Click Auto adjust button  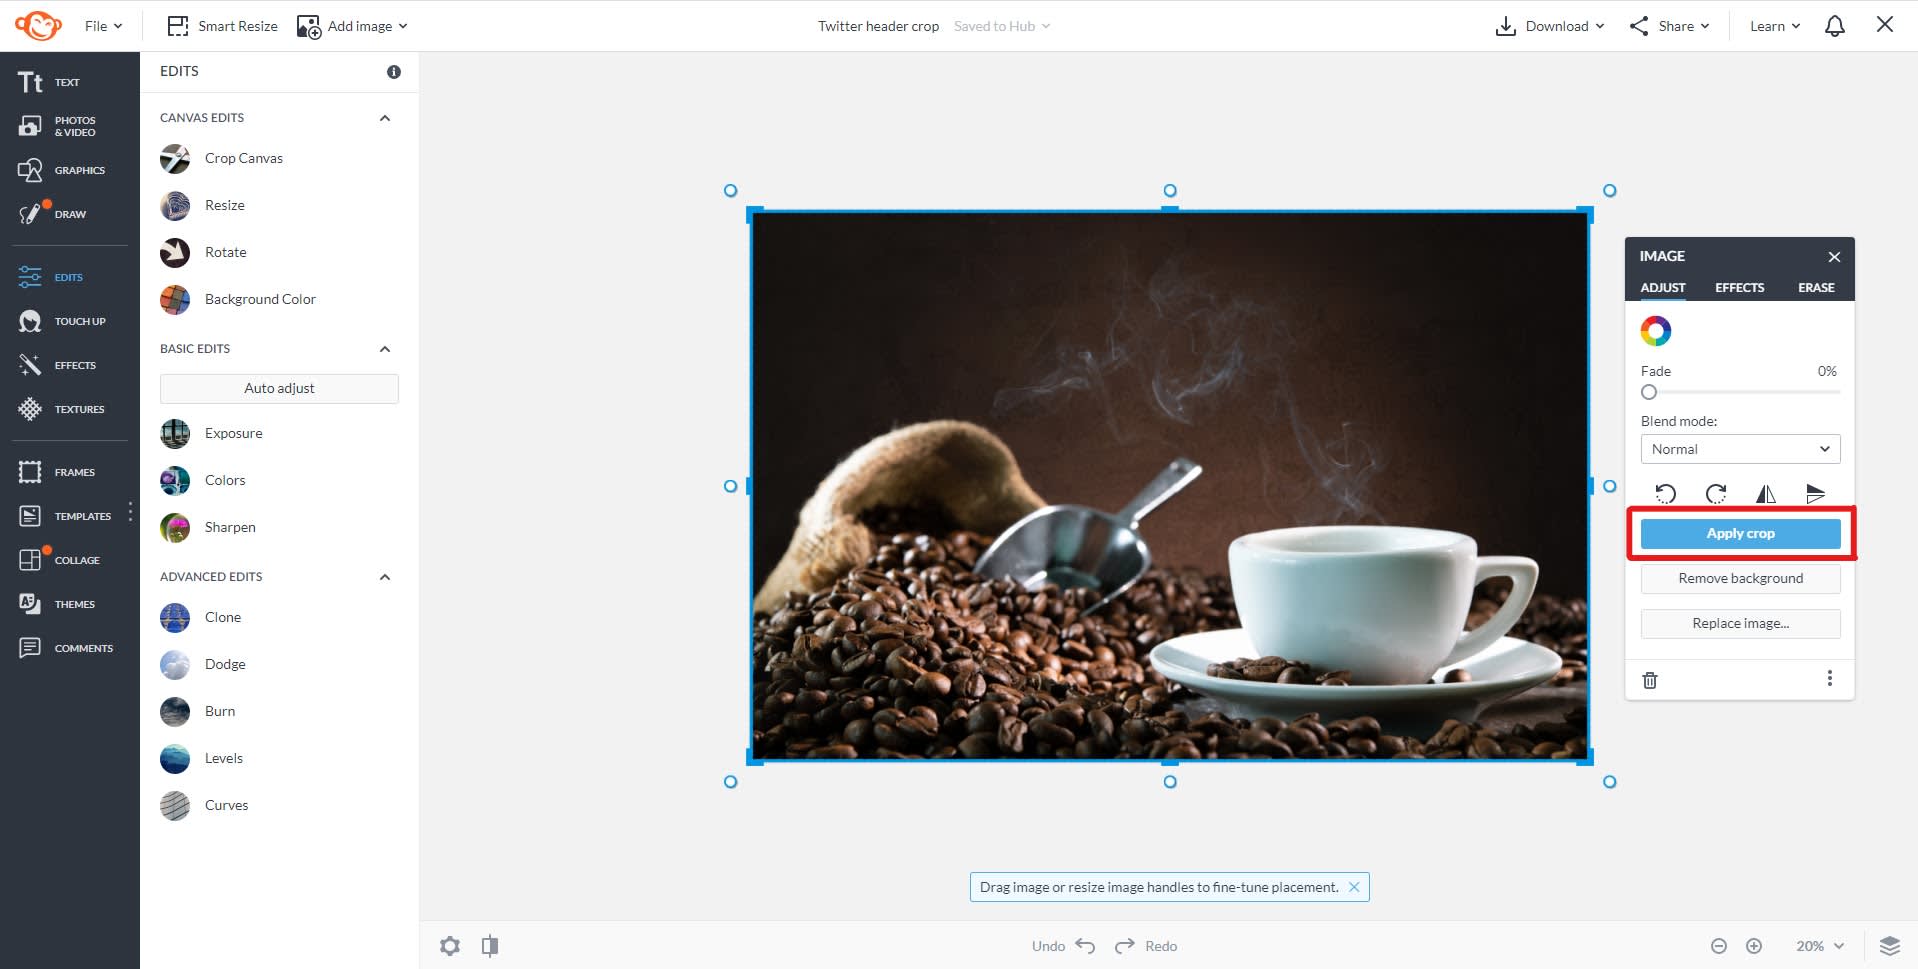[279, 388]
